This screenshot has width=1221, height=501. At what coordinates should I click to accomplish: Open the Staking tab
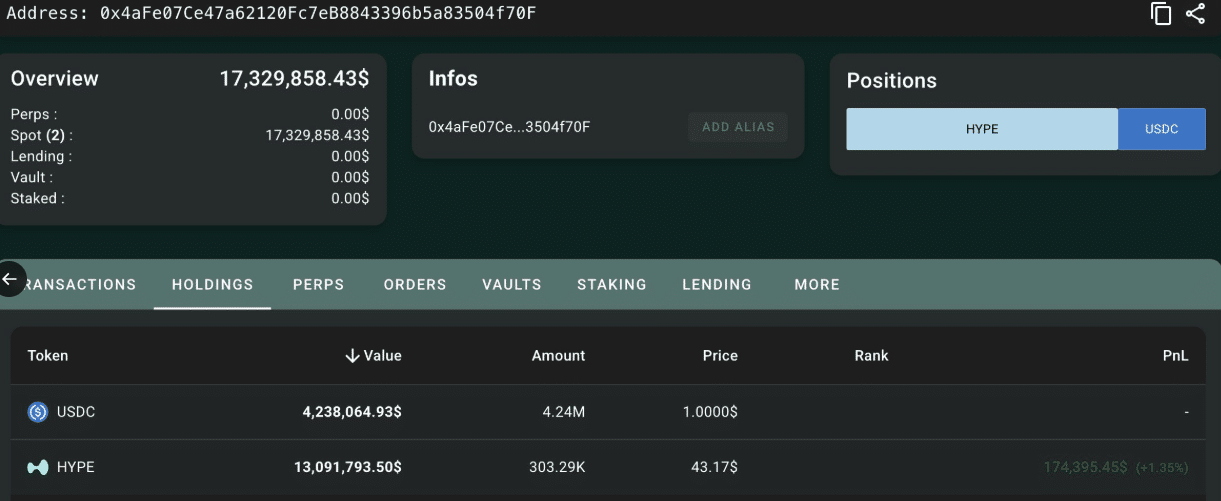612,285
